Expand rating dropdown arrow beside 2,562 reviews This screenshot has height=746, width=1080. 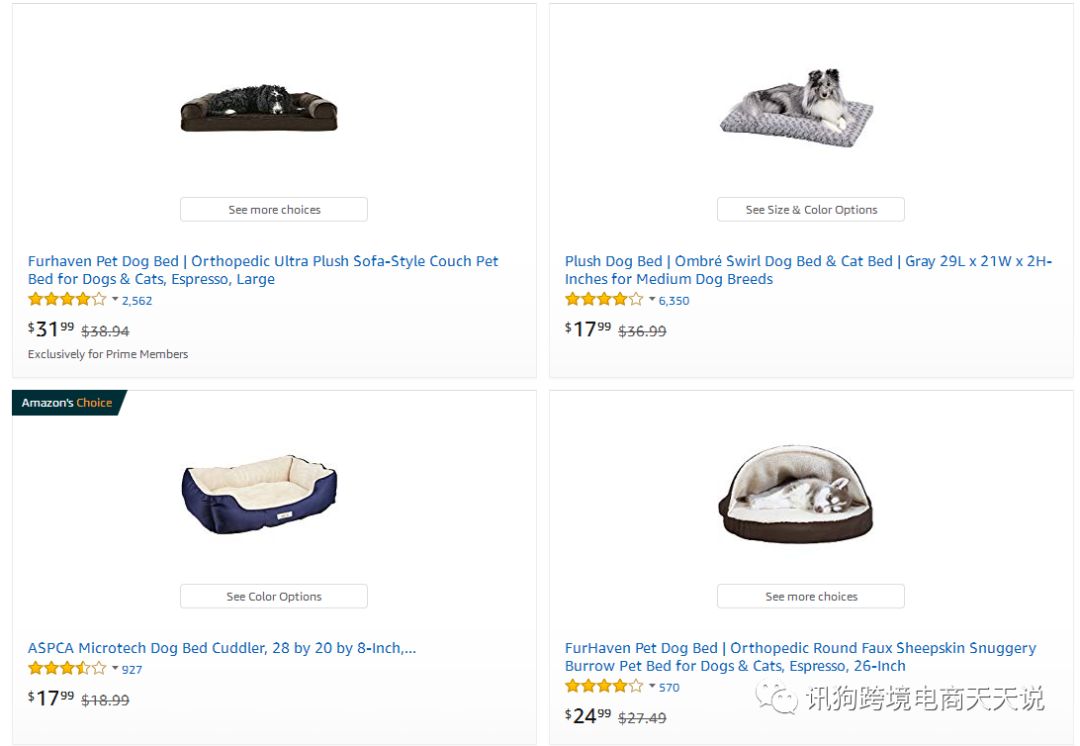point(115,300)
